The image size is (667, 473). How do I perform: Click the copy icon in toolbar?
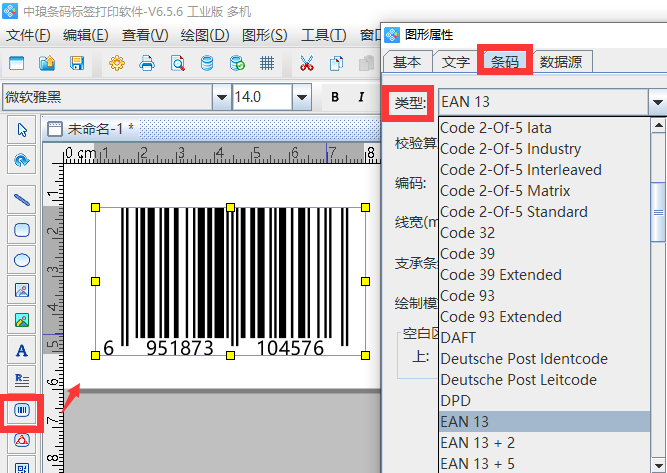(336, 63)
